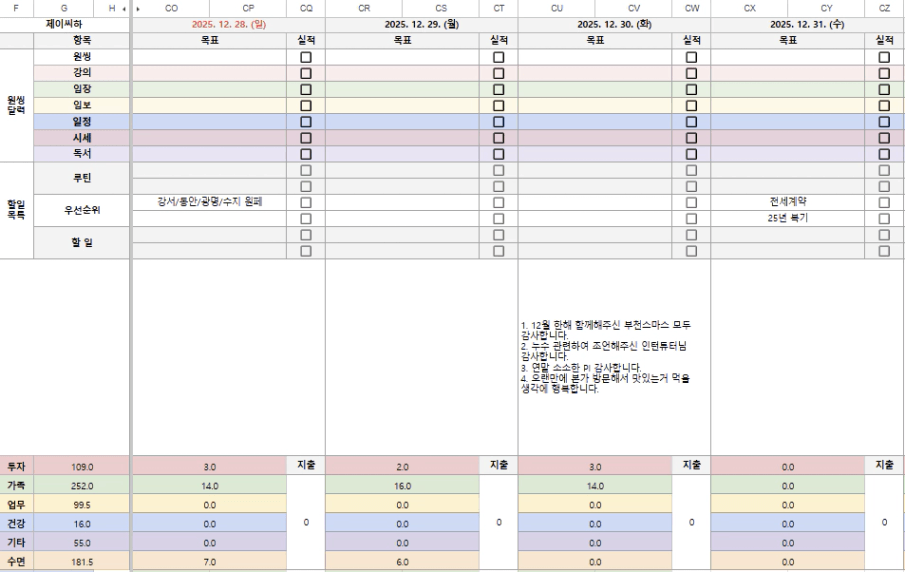905x572 pixels.
Task: Tick checkbox beside 강서/동안/광명/수지 원페
Action: 306,202
